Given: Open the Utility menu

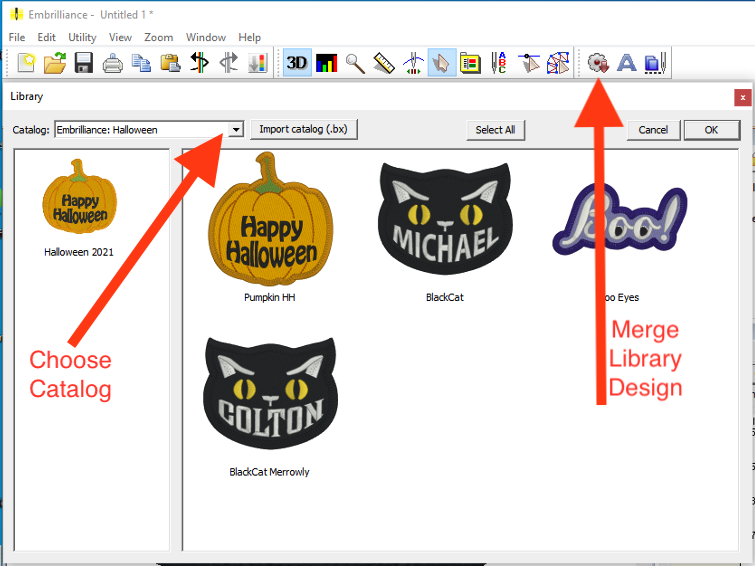Looking at the screenshot, I should 82,37.
